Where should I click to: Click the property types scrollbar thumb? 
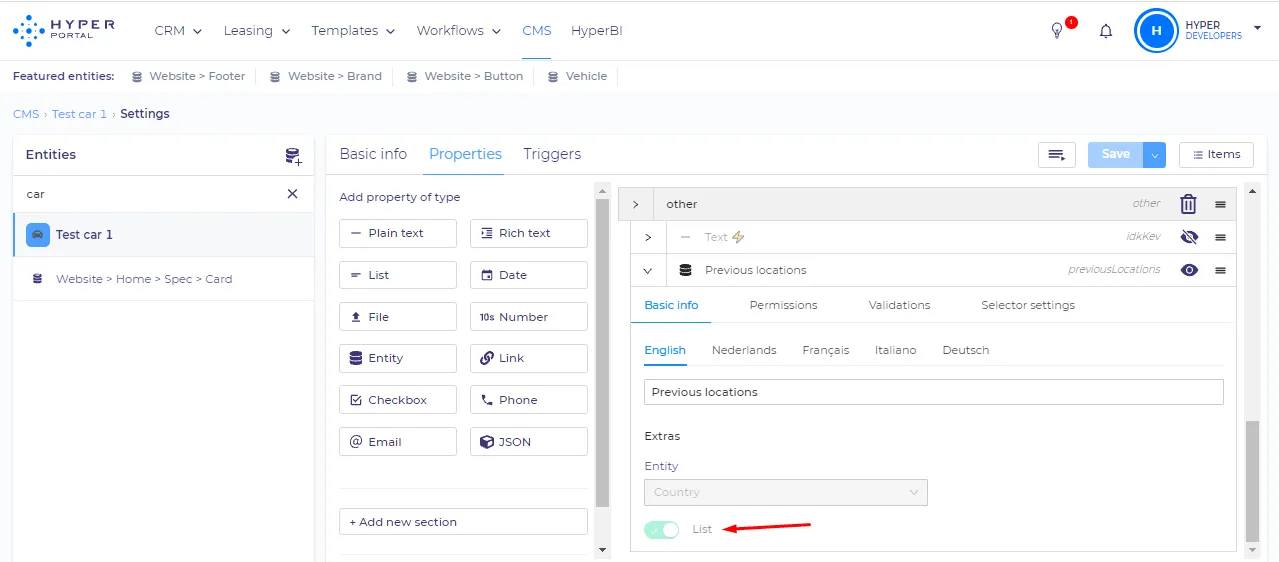pos(602,352)
